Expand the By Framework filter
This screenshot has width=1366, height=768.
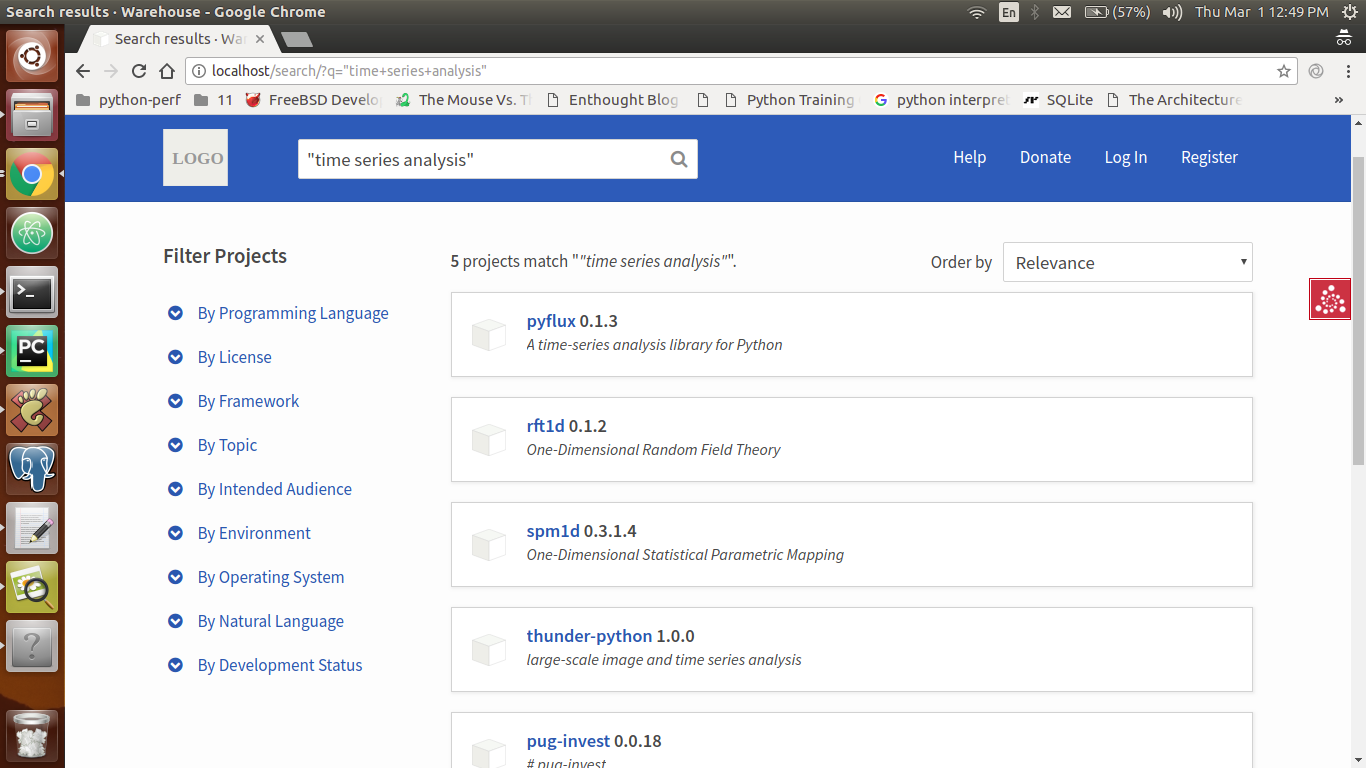coord(233,401)
